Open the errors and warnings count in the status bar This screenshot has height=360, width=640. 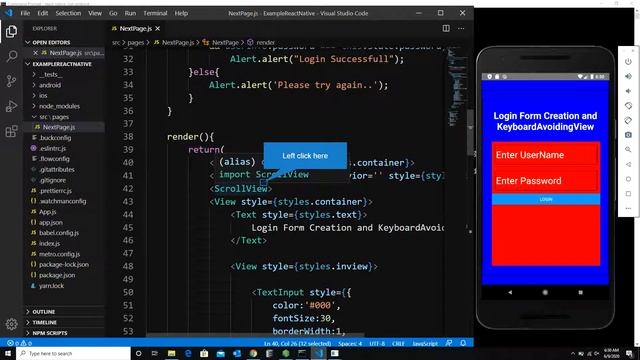20,343
